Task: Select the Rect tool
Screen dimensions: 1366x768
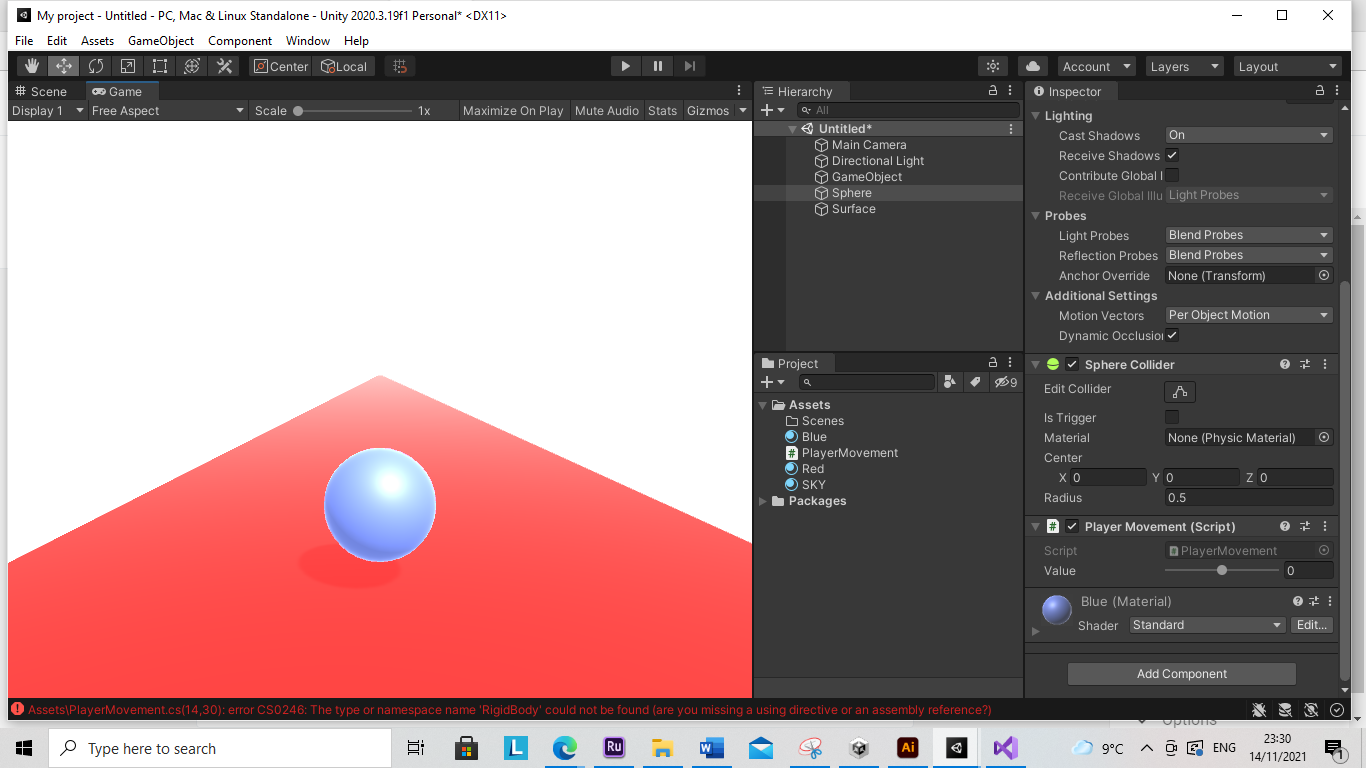Action: [x=160, y=66]
